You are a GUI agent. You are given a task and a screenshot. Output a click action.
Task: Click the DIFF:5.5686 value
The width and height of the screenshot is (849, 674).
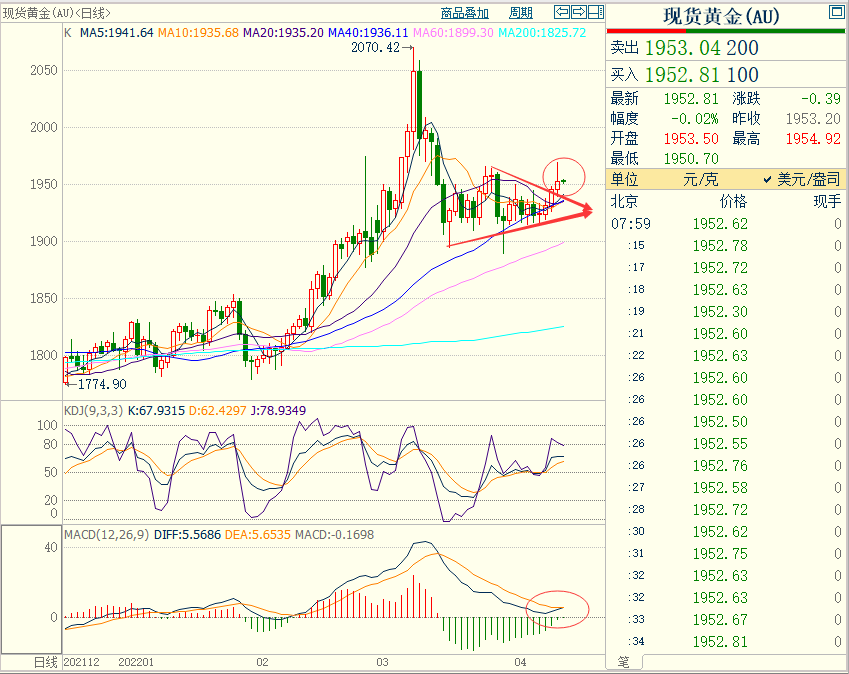tap(187, 535)
